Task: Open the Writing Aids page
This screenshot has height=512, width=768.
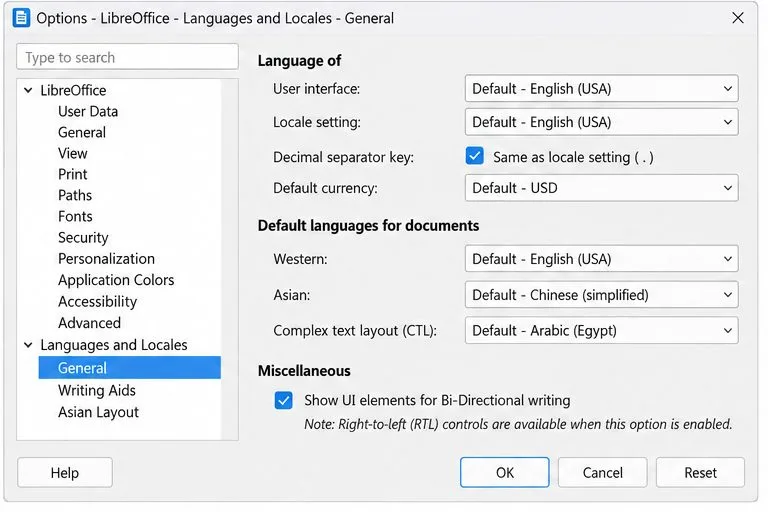Action: (97, 390)
